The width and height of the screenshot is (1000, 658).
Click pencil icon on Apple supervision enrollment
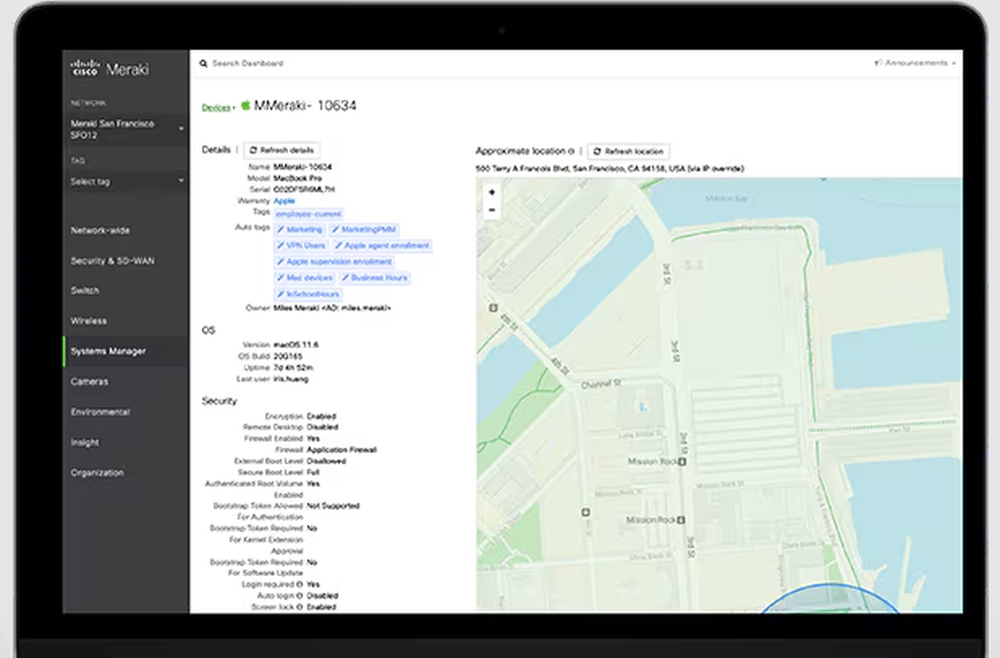pyautogui.click(x=281, y=262)
